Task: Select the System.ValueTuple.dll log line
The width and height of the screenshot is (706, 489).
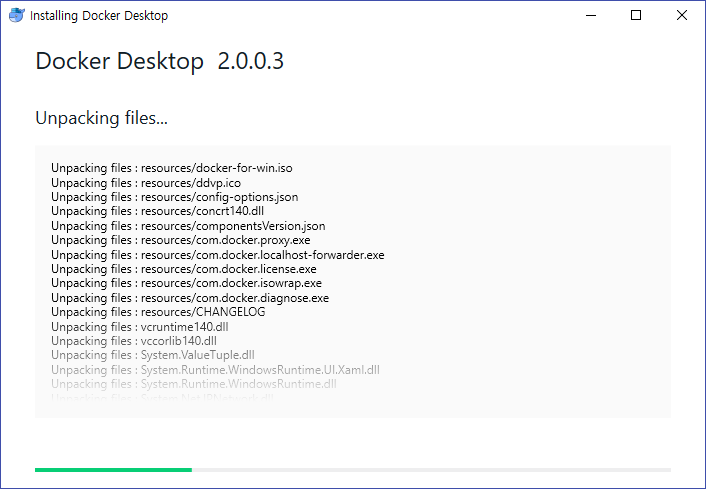Action: pos(153,355)
